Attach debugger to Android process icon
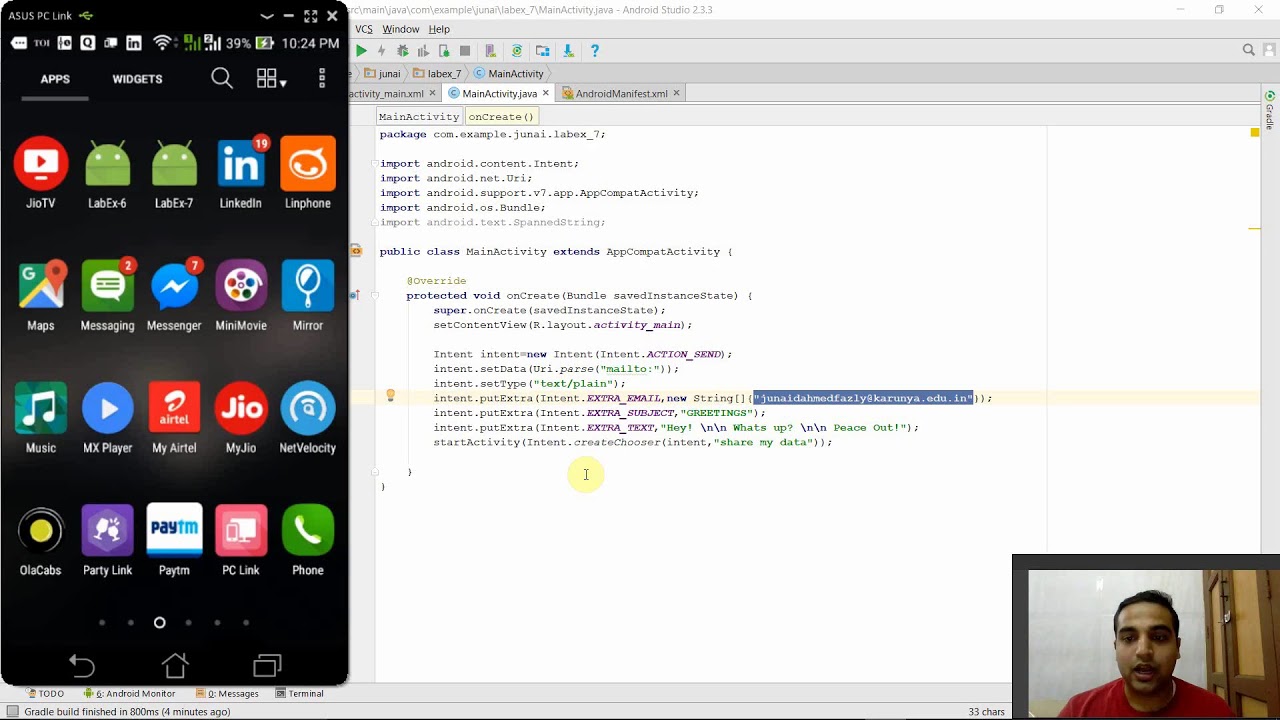This screenshot has width=1280, height=720. (444, 51)
